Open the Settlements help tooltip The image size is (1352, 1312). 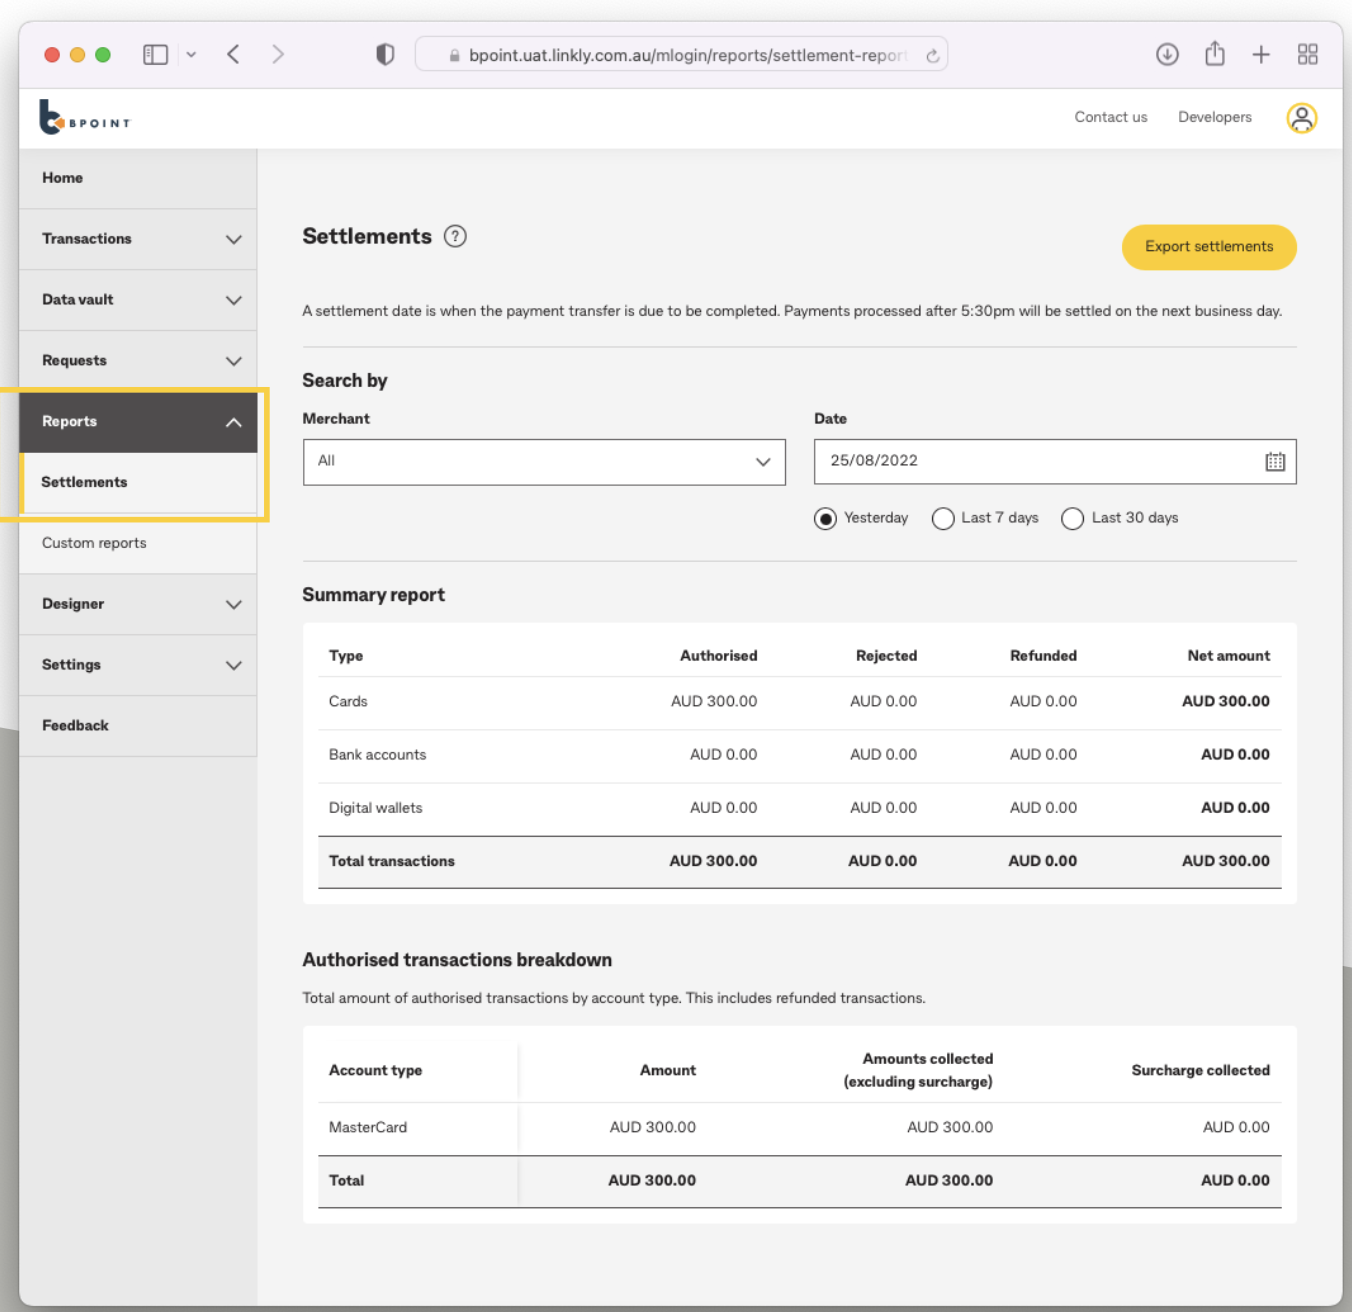coord(456,236)
